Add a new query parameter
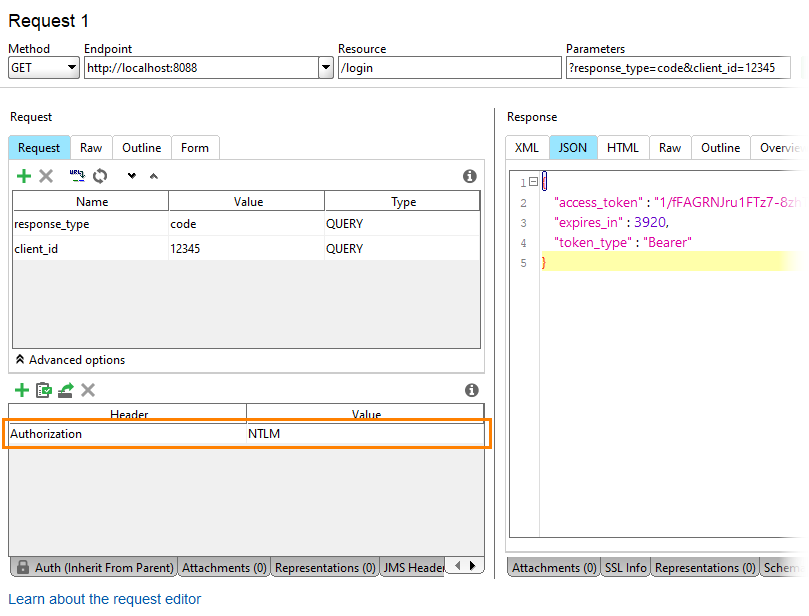This screenshot has height=616, width=809. click(24, 176)
